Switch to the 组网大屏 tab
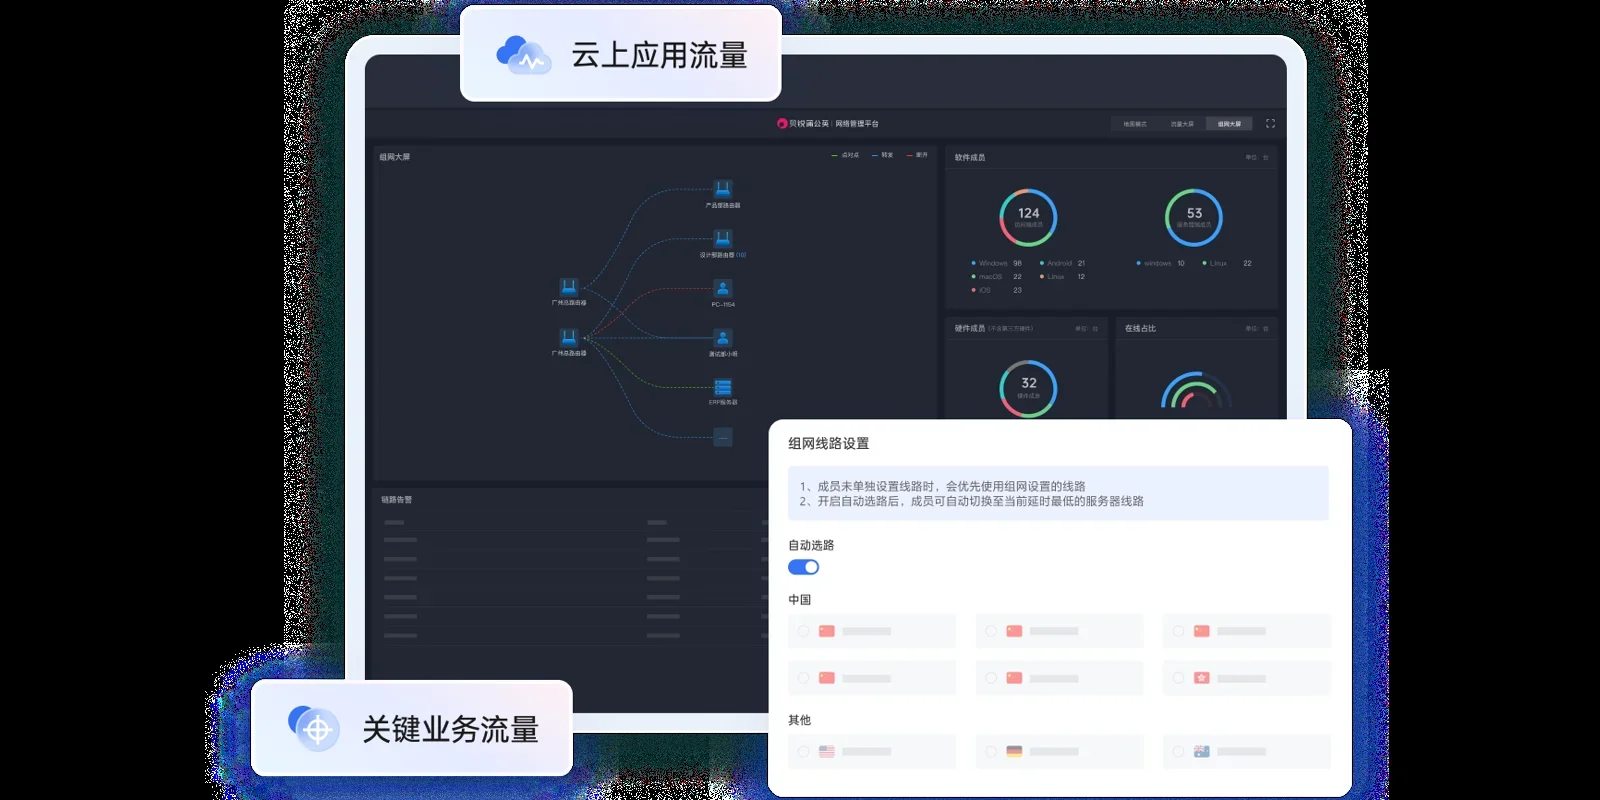 (1229, 124)
